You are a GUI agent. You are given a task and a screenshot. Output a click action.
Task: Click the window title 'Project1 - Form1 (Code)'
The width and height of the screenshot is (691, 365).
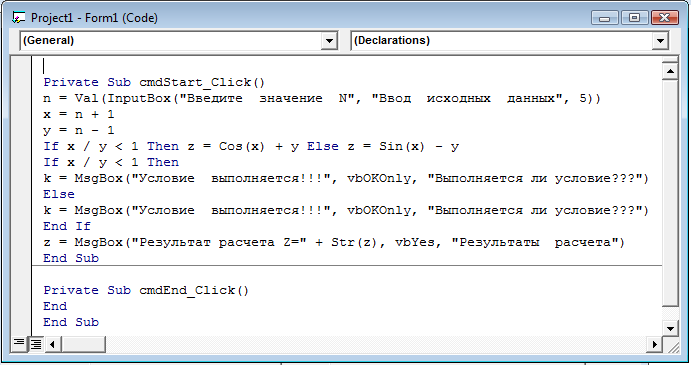tap(94, 18)
